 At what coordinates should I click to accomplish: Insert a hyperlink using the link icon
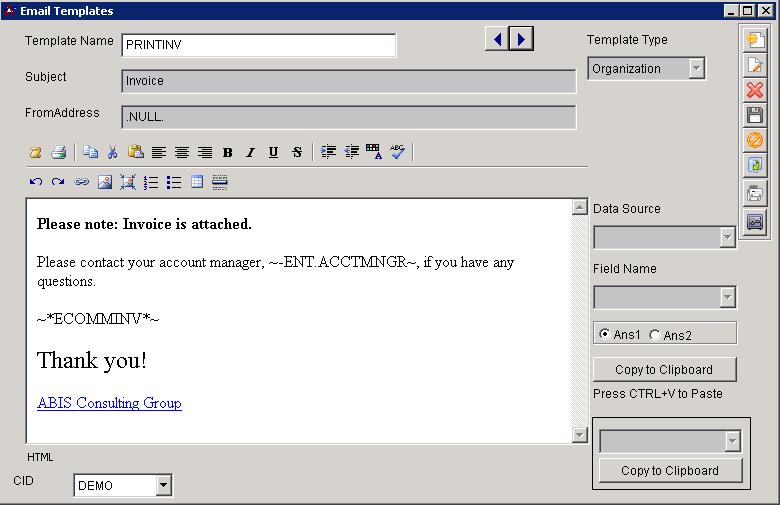point(82,182)
